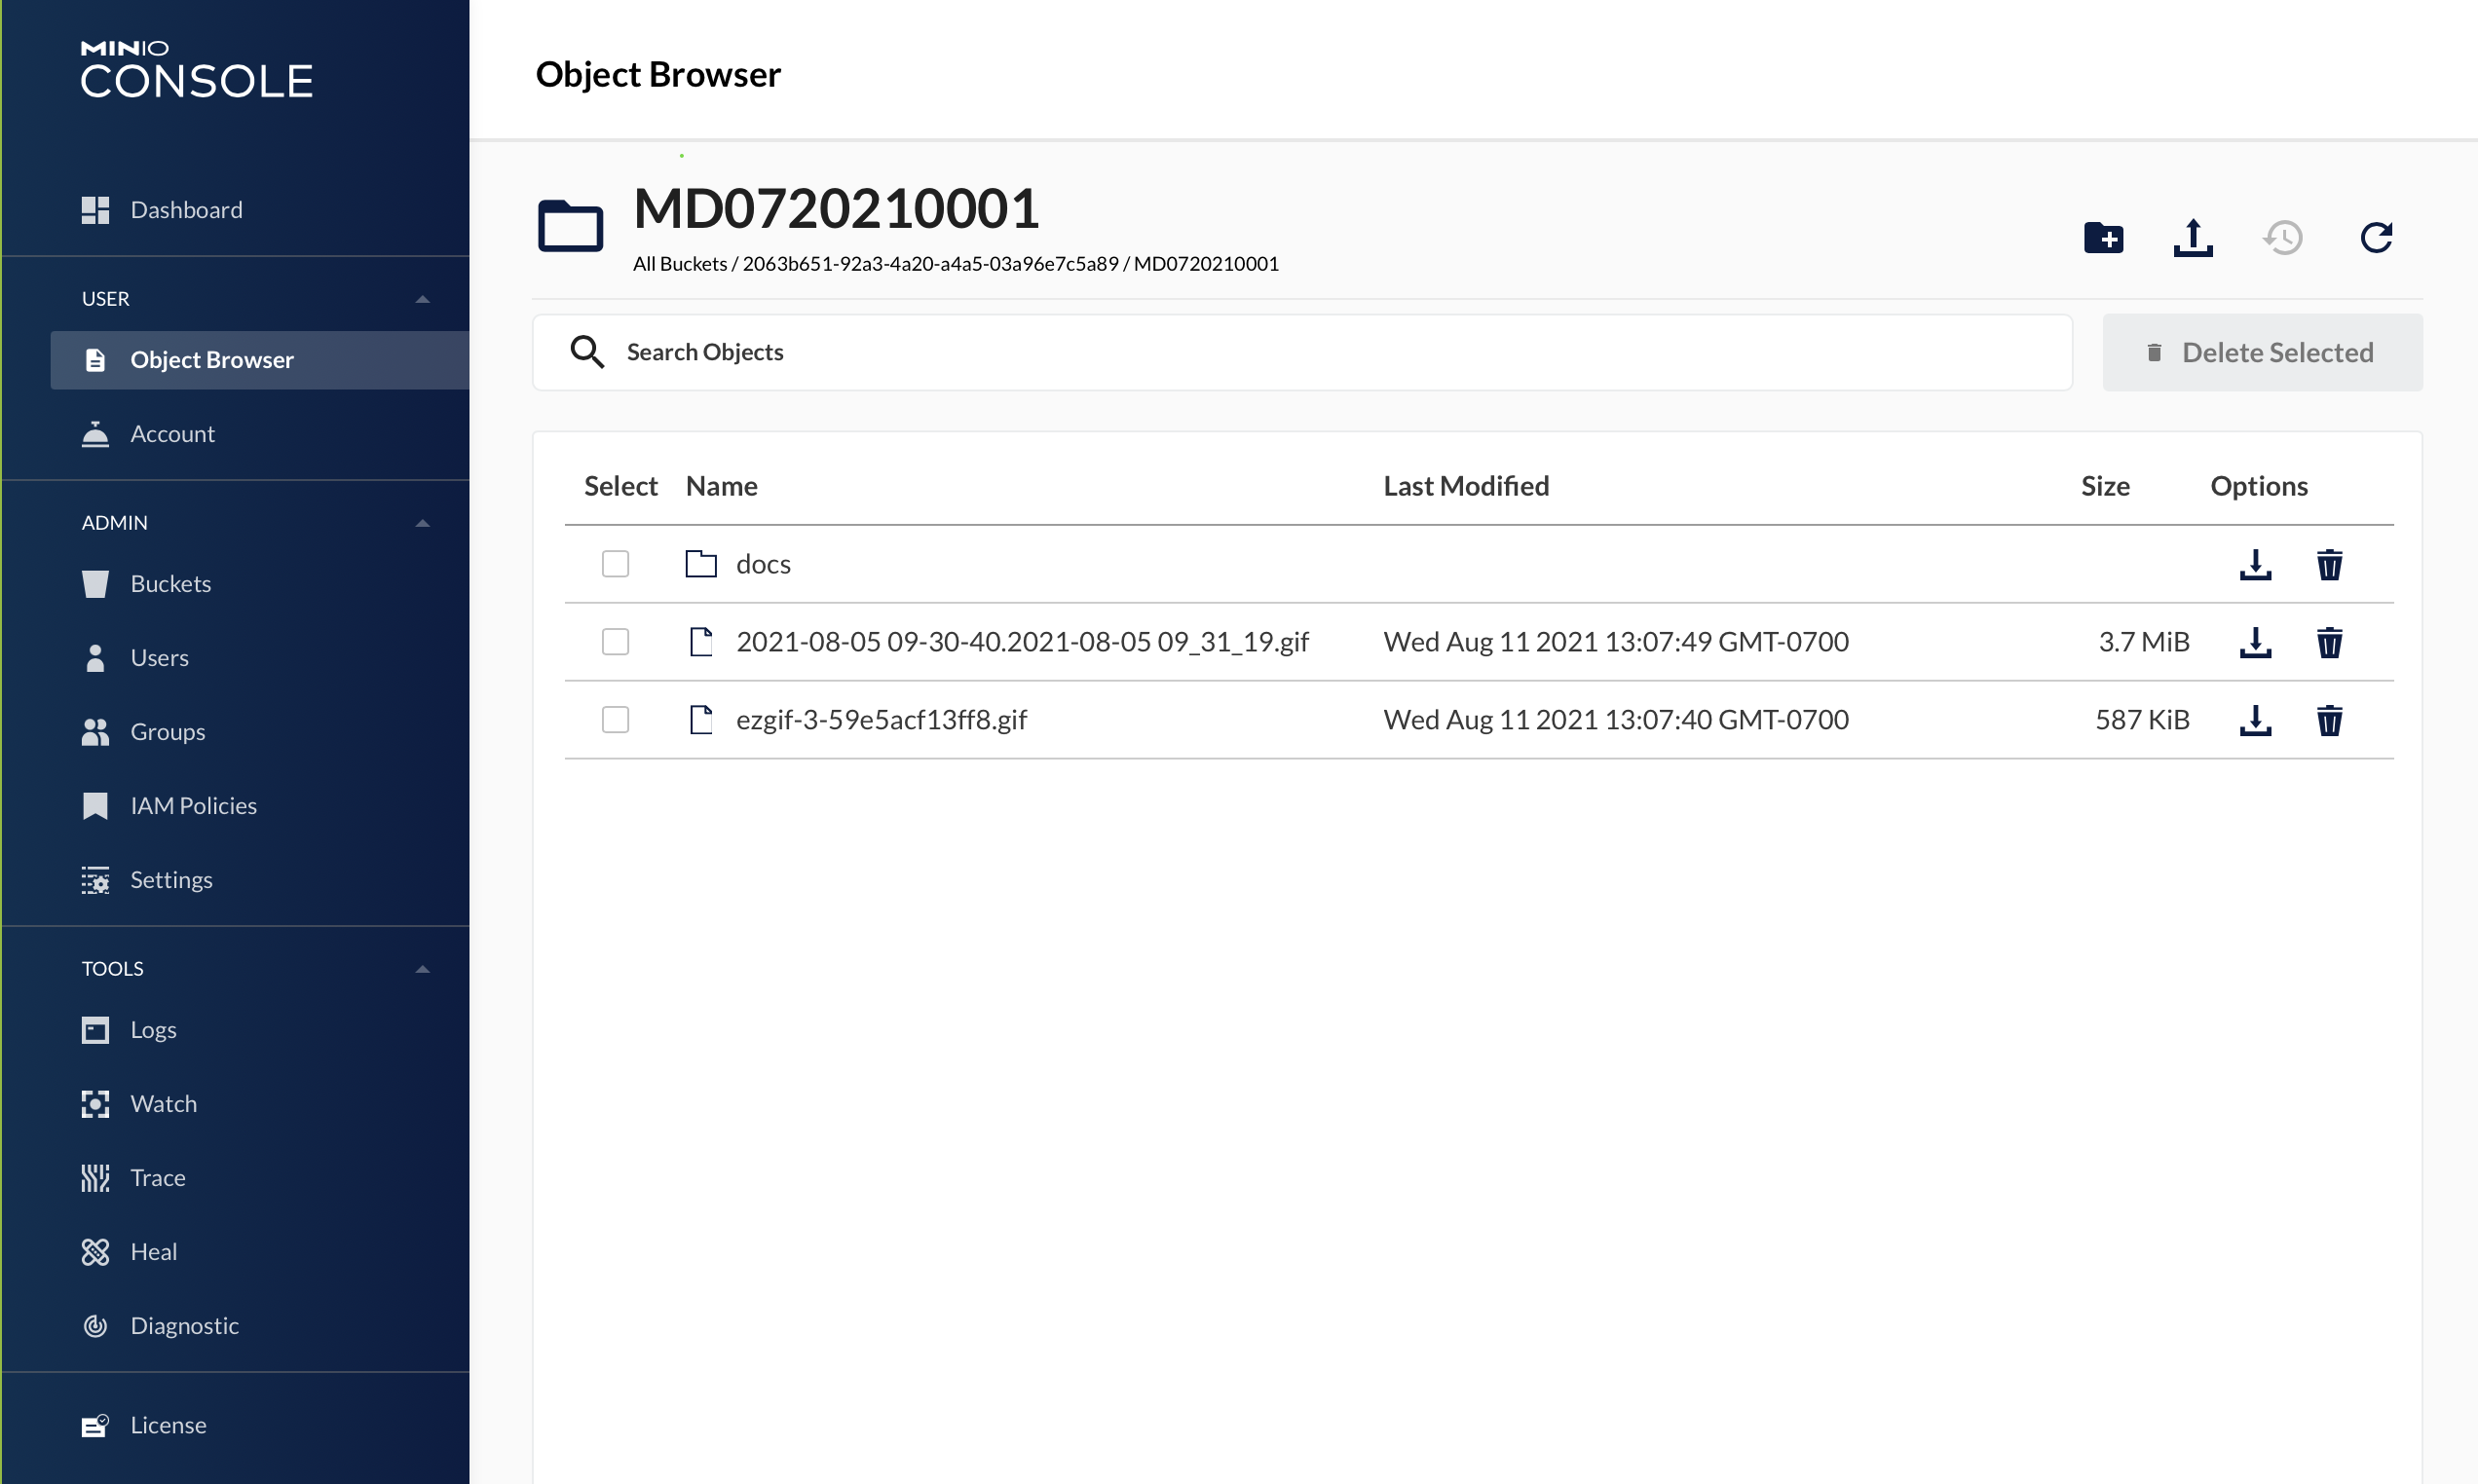Click the 3.7 MiB size value
This screenshot has height=1484, width=2478.
point(2144,642)
